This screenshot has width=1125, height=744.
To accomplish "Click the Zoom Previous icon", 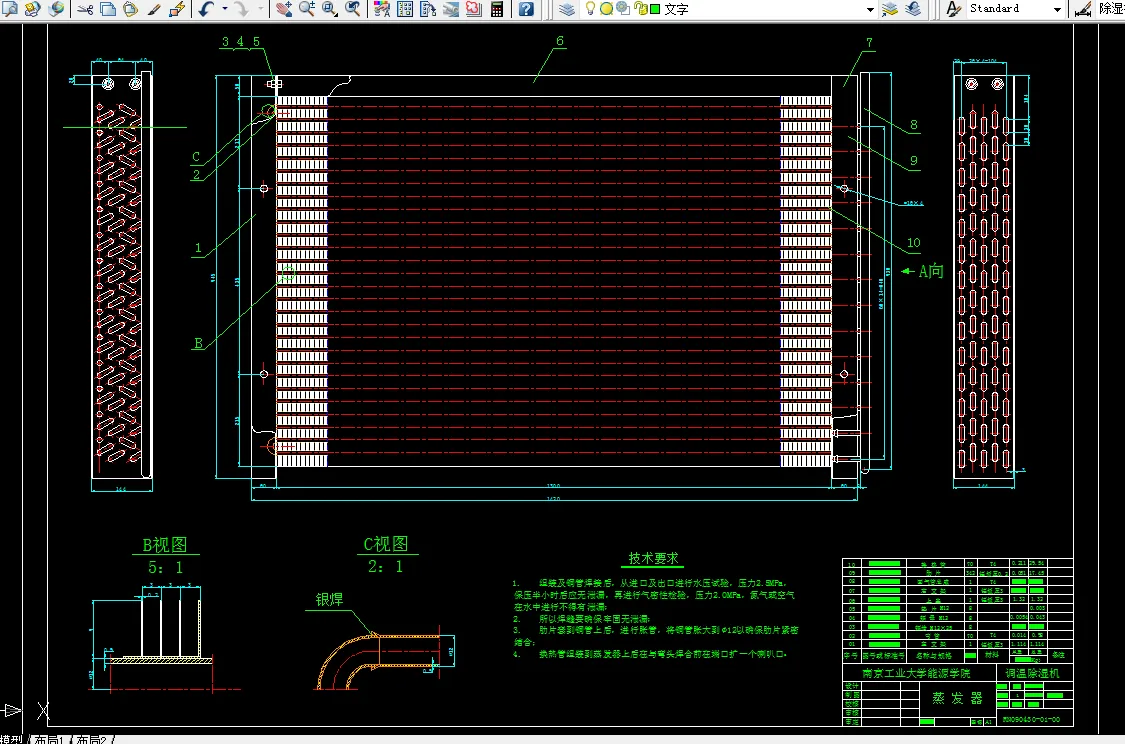I will coord(353,9).
